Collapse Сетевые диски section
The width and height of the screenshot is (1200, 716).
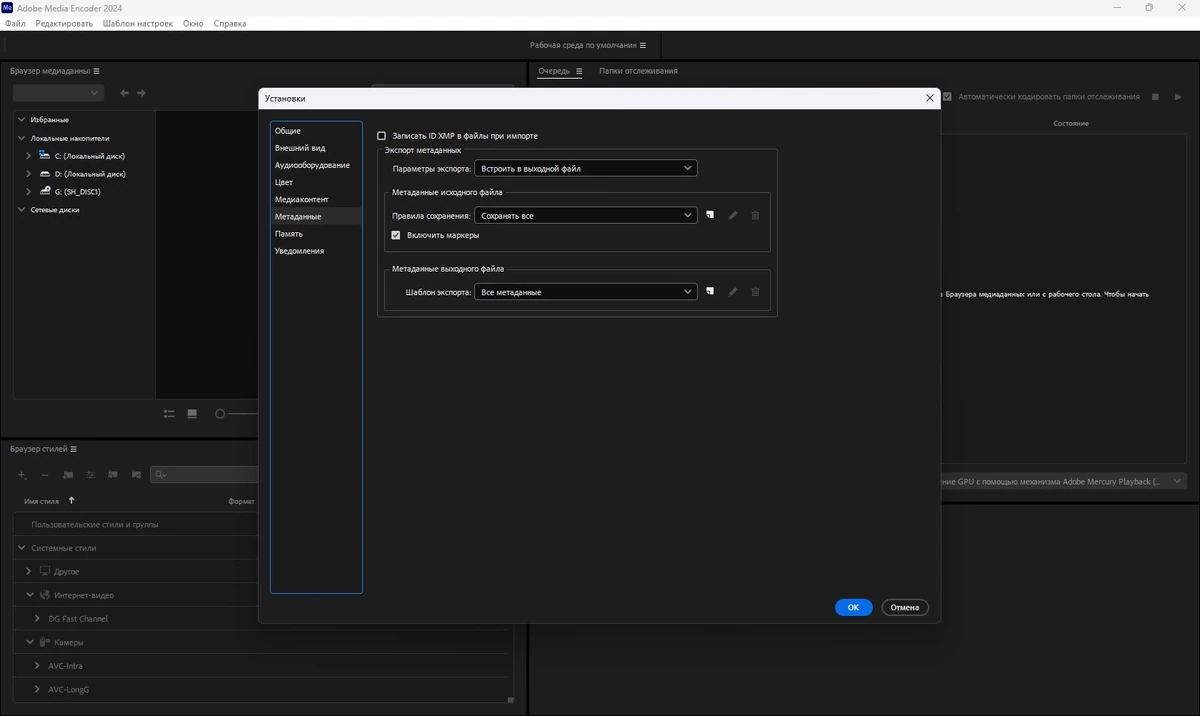tap(21, 210)
